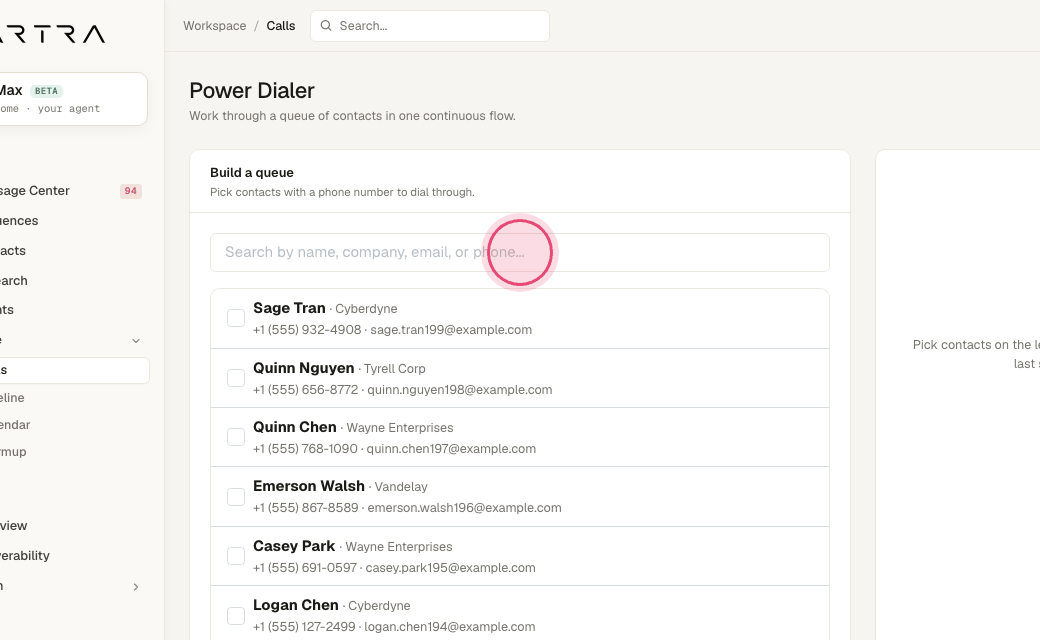Image resolution: width=1040 pixels, height=640 pixels.
Task: Focus the contact search by name field
Action: pos(519,252)
